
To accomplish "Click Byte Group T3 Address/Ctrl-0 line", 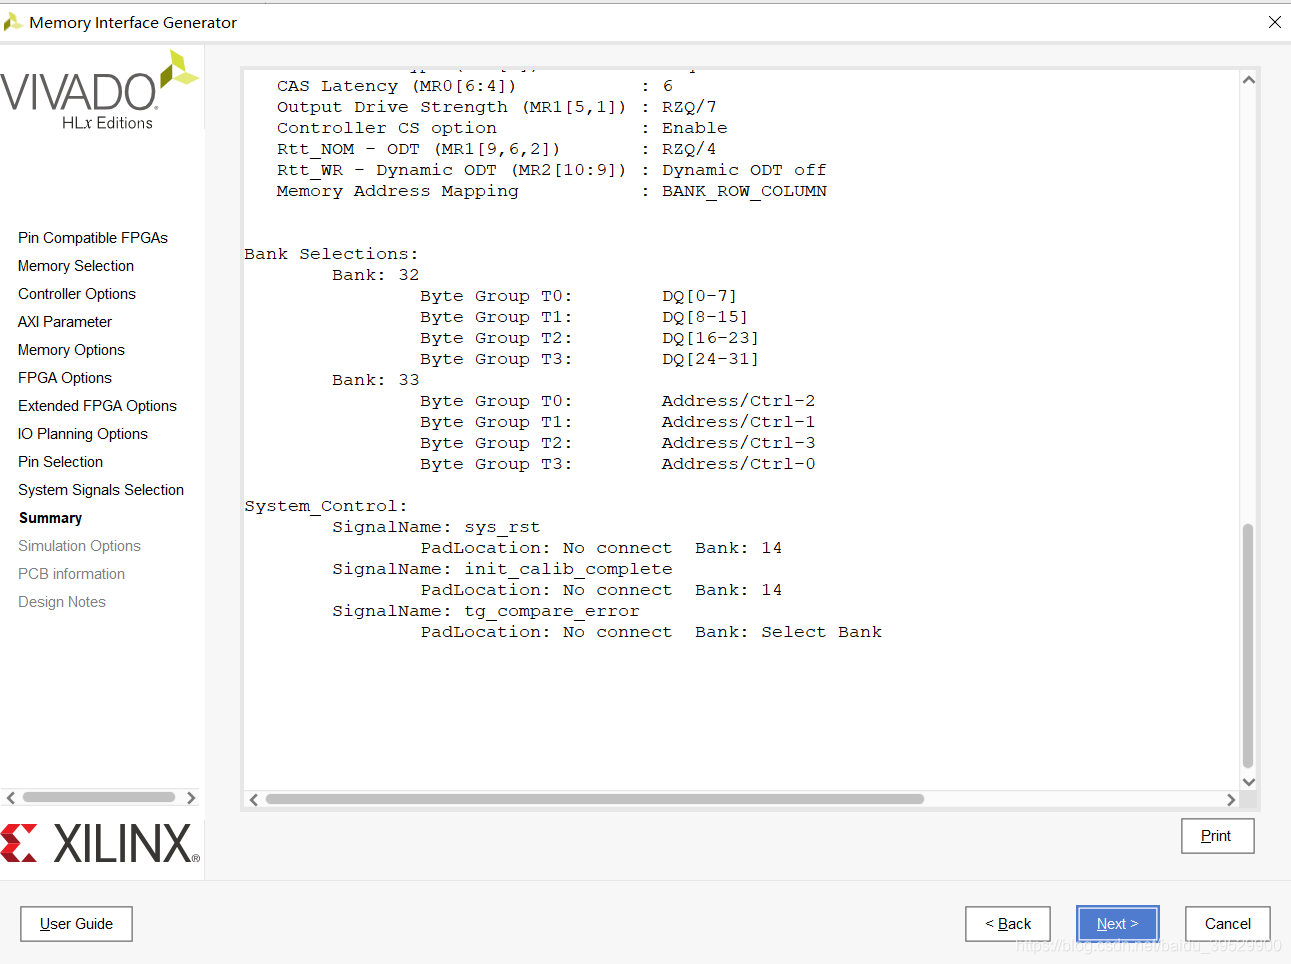I will point(618,464).
